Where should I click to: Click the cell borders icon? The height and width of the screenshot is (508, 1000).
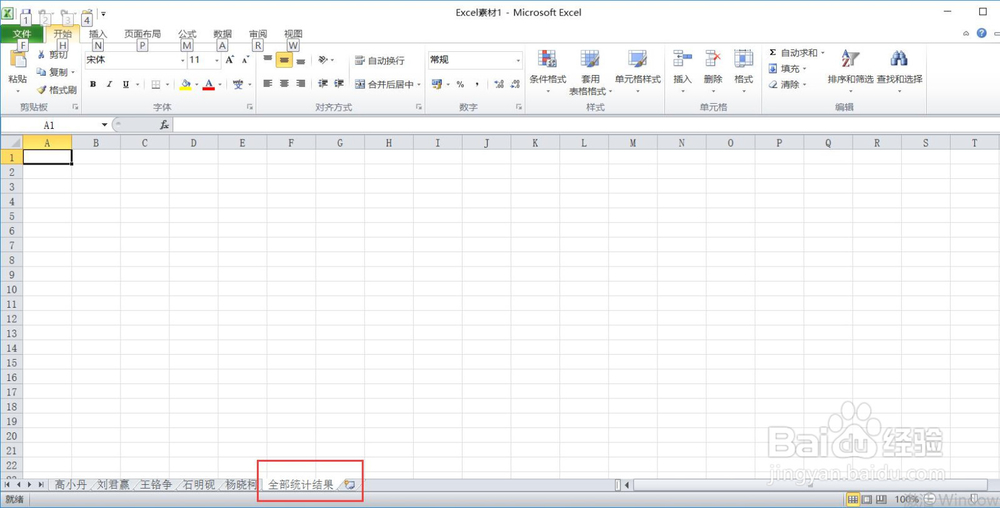[x=156, y=84]
